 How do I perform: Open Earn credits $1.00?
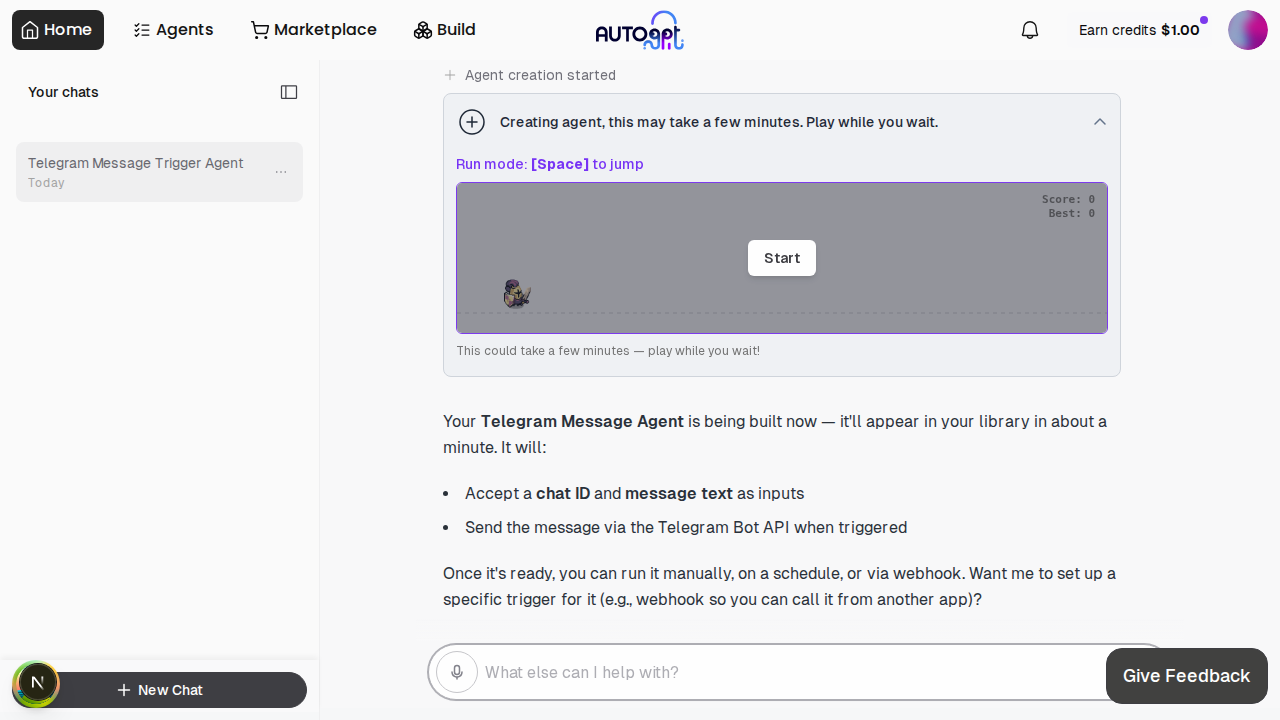click(x=1139, y=30)
